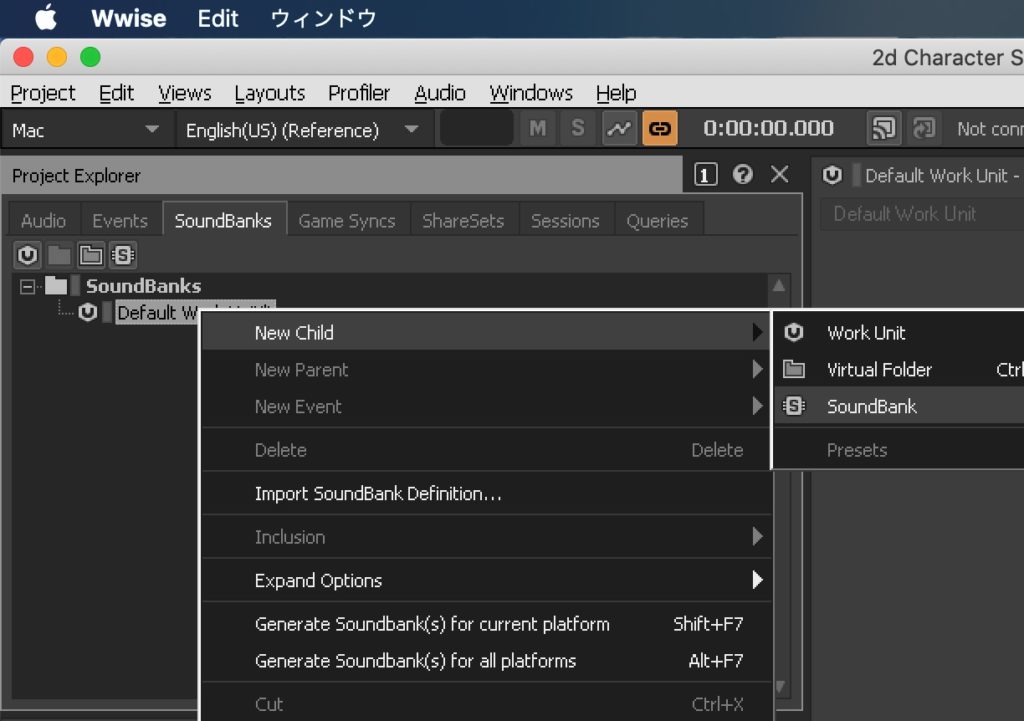Open the Project menu

[43, 93]
